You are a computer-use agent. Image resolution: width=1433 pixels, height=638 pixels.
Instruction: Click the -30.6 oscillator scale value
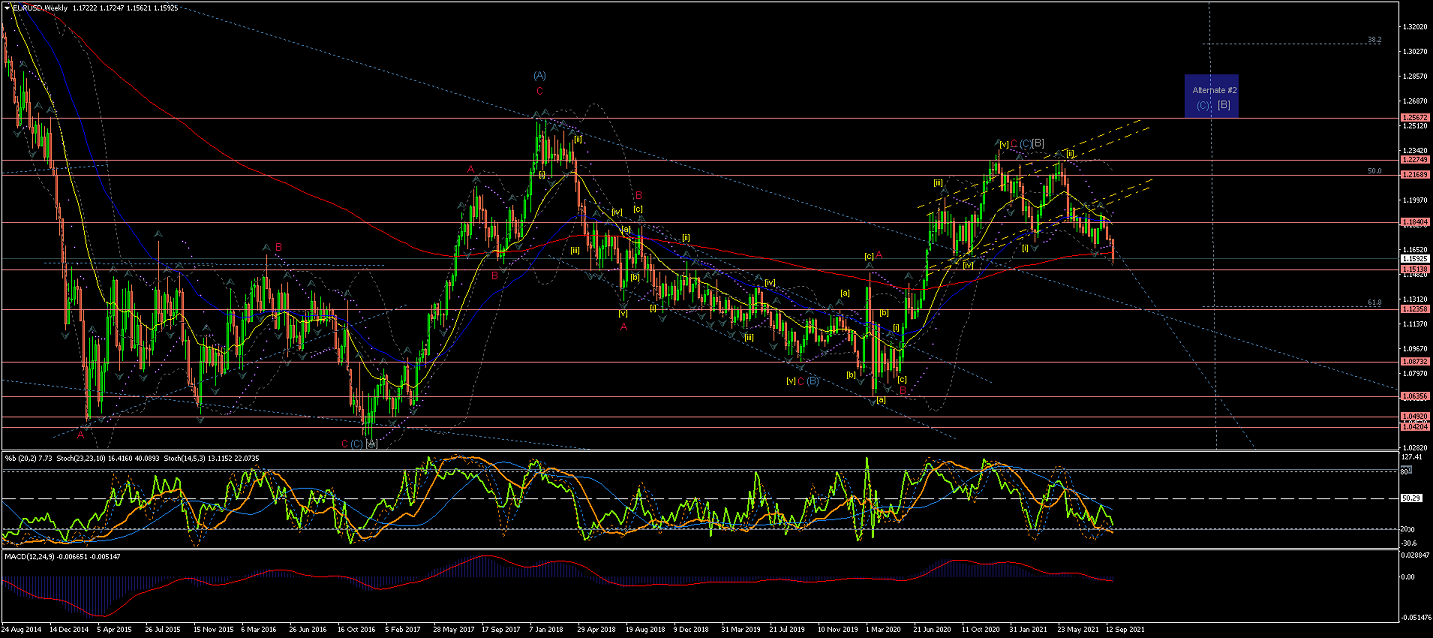tap(1411, 542)
